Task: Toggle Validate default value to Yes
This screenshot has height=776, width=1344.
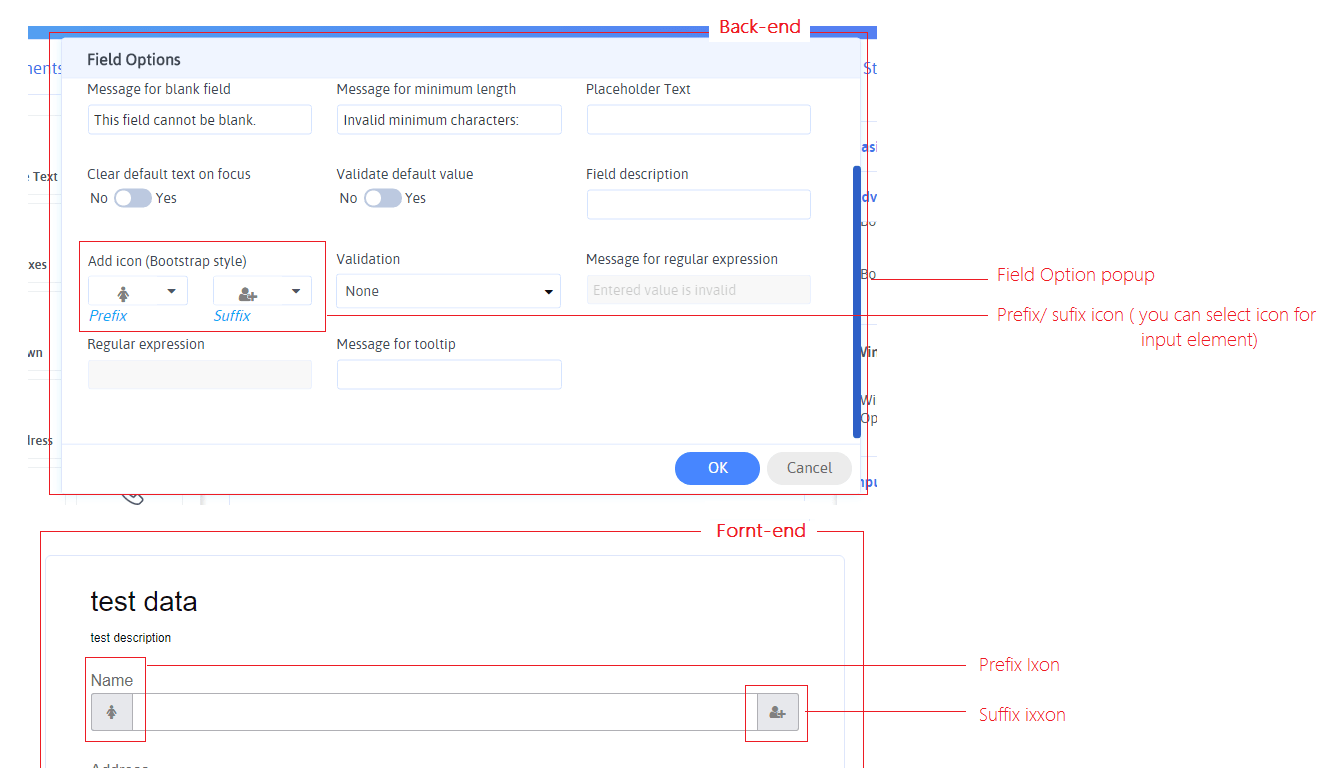Action: [x=390, y=198]
